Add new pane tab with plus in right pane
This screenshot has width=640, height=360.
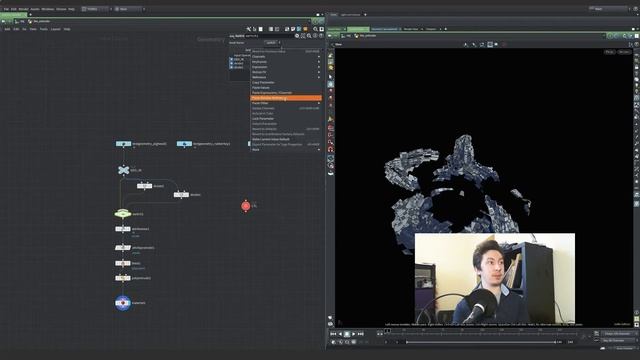pyautogui.click(x=445, y=29)
